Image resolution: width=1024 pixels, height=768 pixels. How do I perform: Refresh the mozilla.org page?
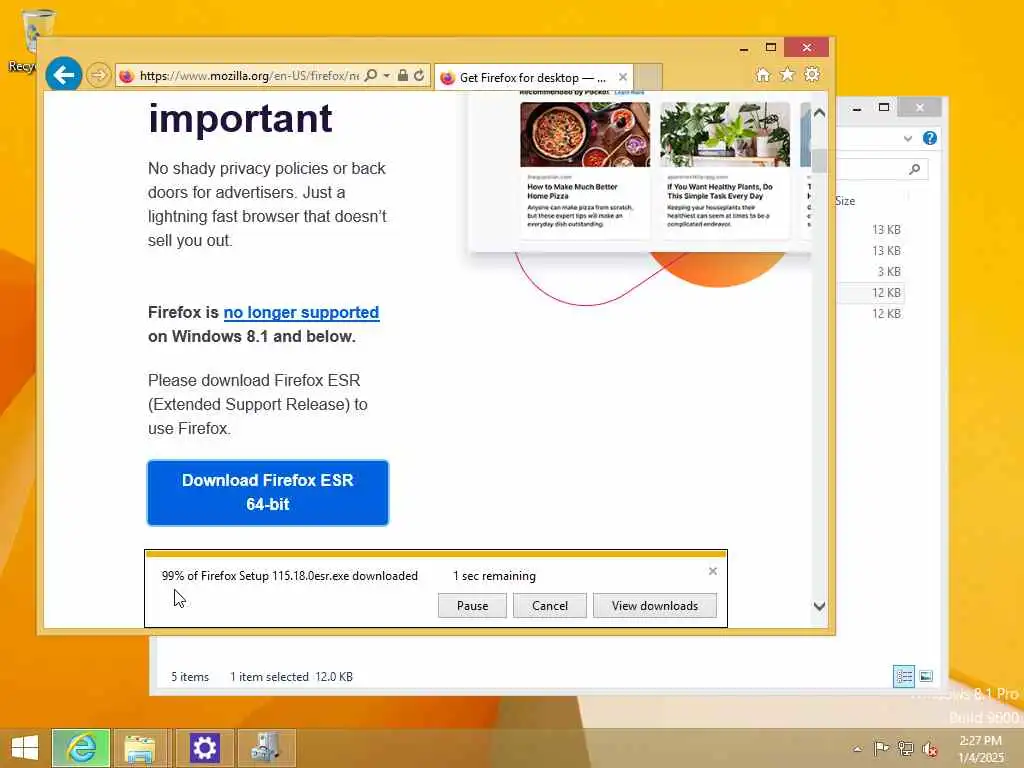click(x=419, y=75)
